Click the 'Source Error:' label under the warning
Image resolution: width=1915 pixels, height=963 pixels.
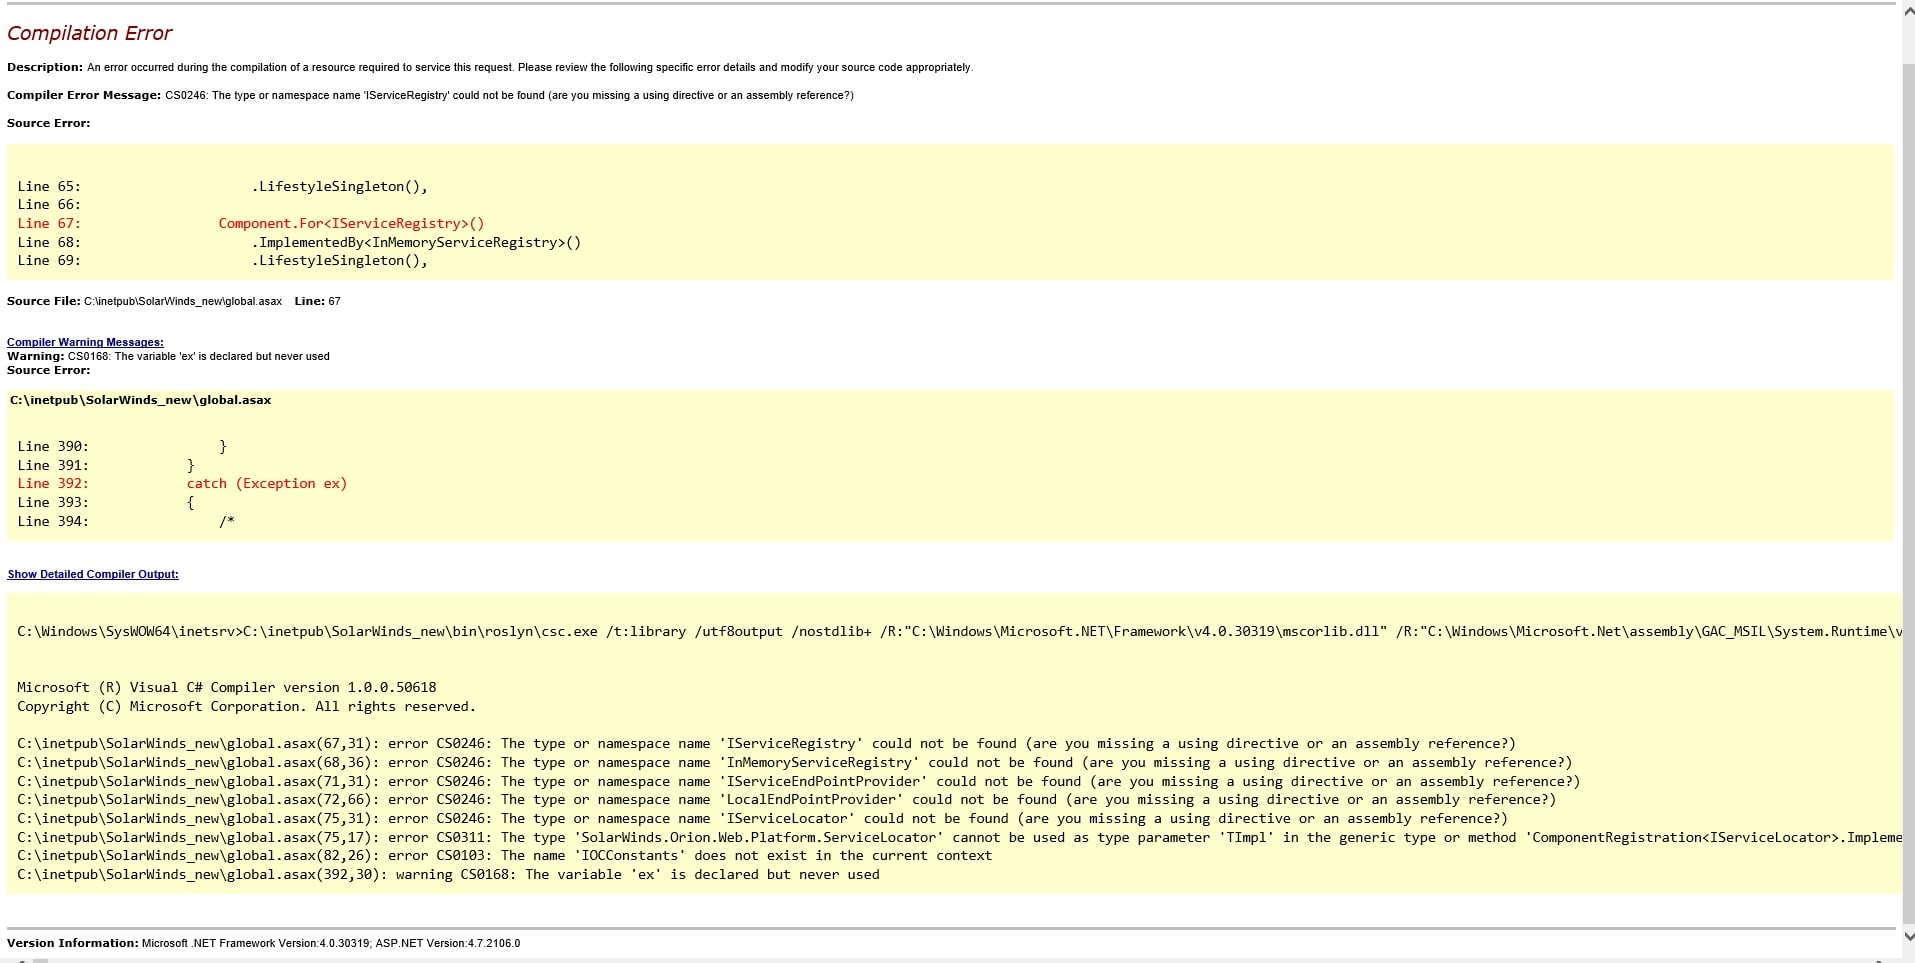coord(48,370)
